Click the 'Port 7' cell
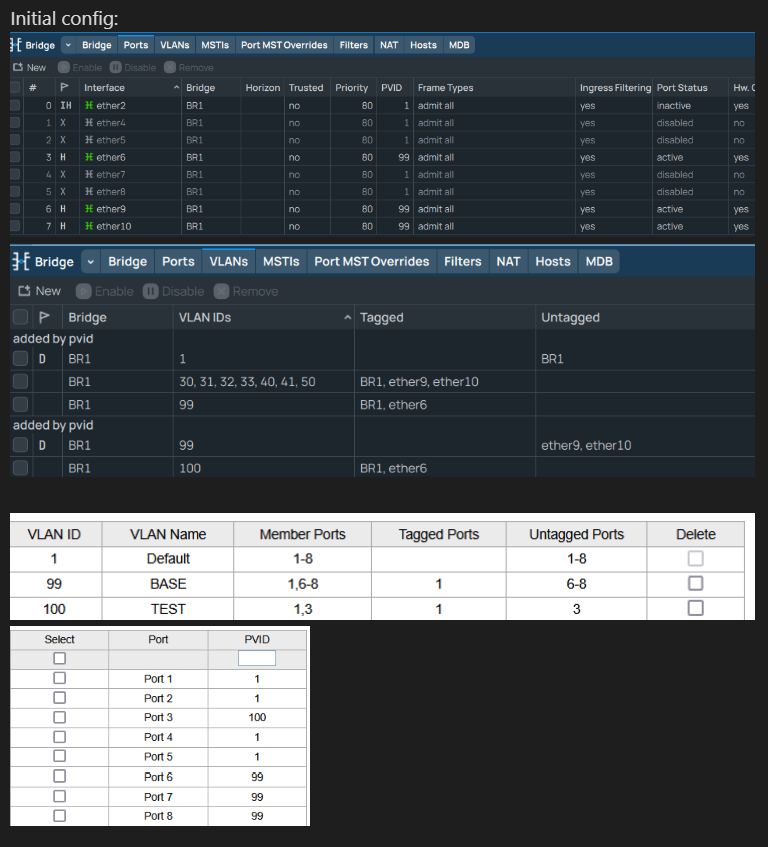Viewport: 768px width, 847px height. click(x=158, y=797)
